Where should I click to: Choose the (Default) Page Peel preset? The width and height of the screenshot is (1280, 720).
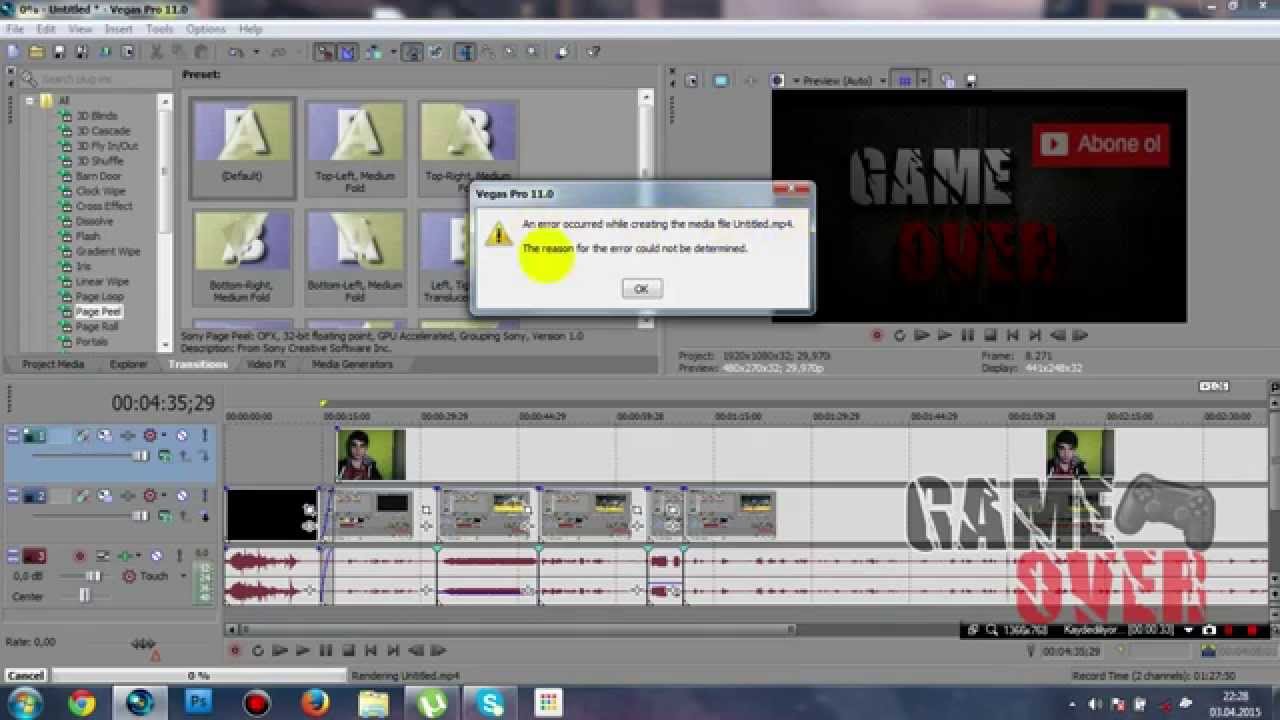point(242,147)
